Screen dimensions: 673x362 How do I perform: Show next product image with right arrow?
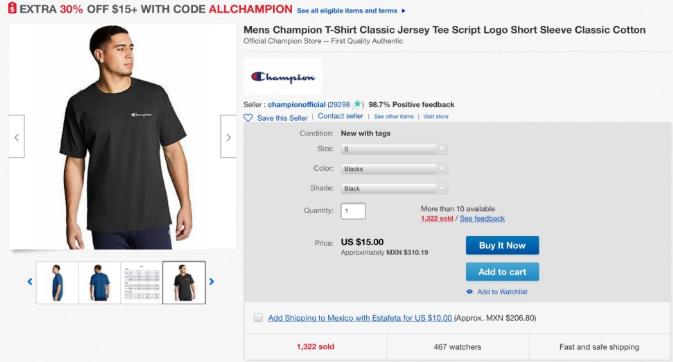228,137
